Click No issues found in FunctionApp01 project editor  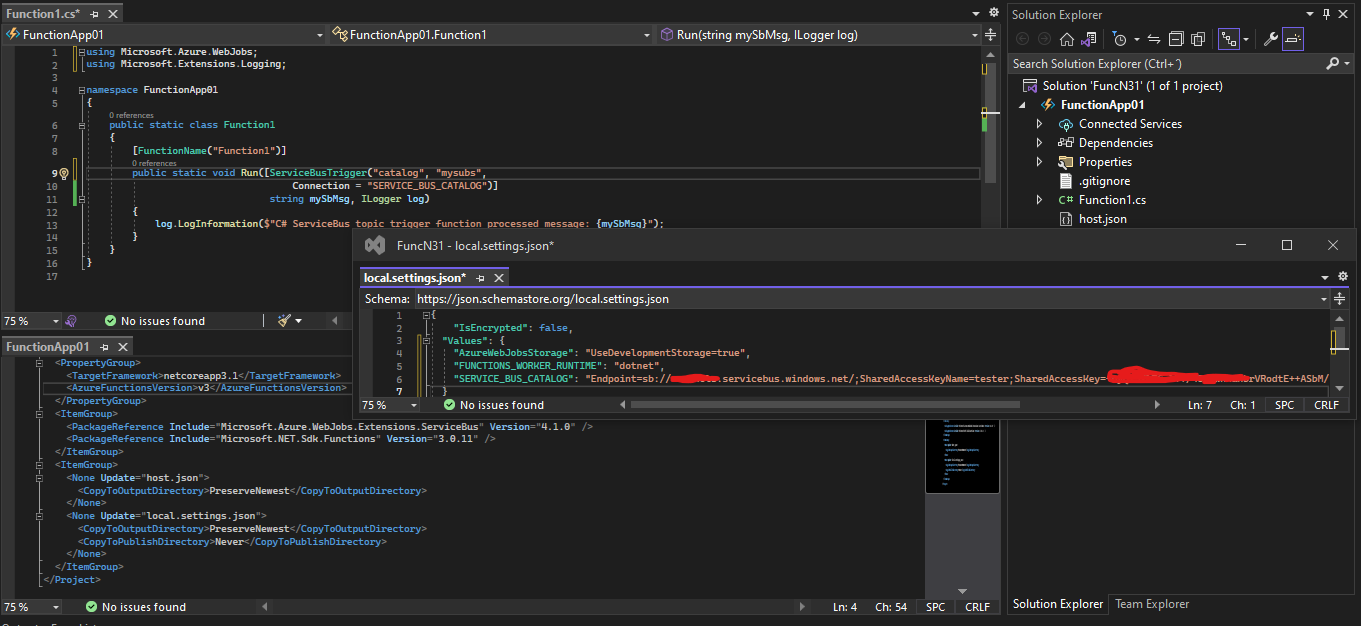(x=135, y=607)
